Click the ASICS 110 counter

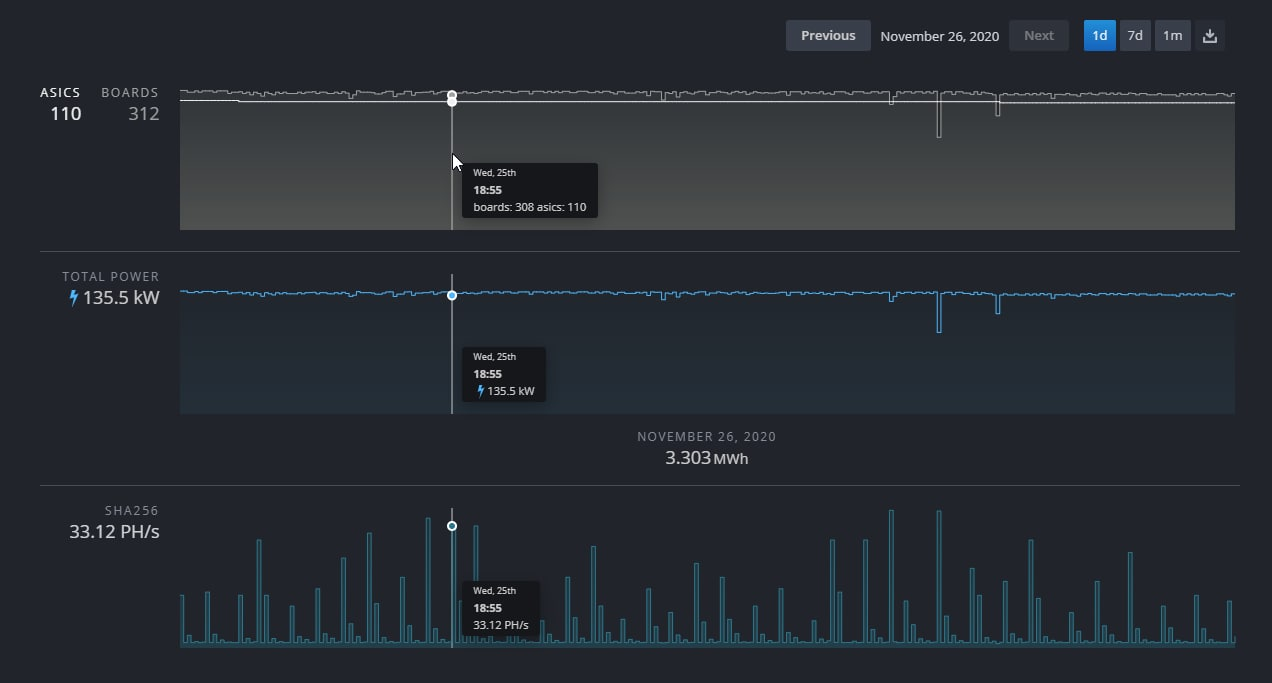(x=61, y=104)
